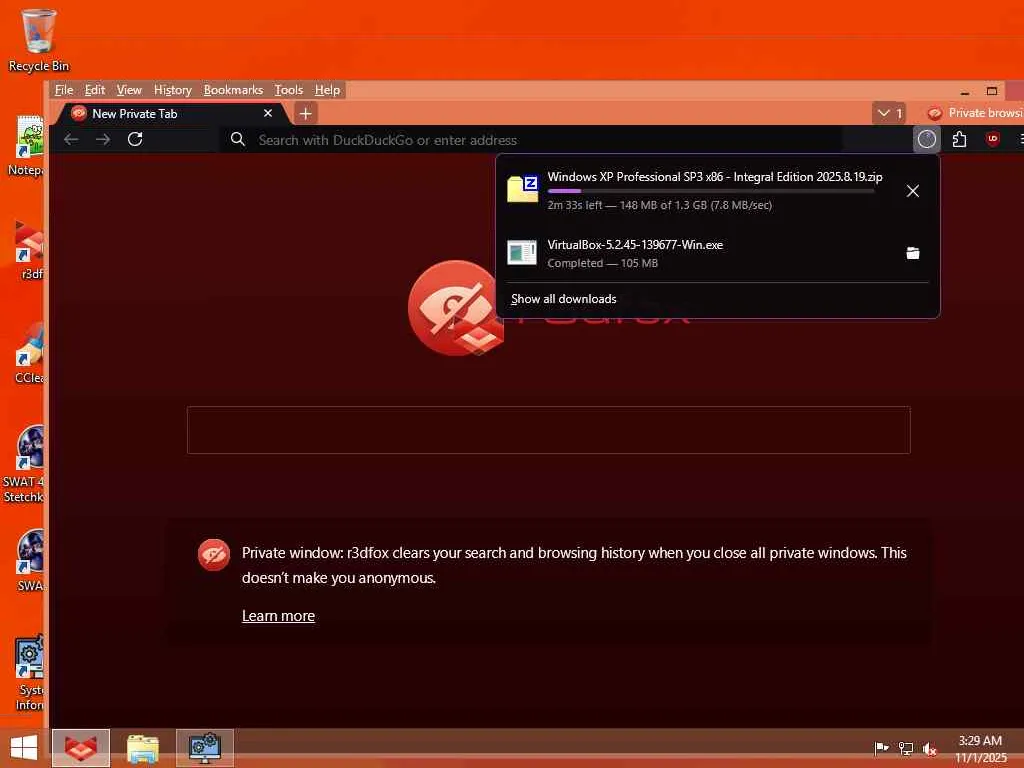This screenshot has height=768, width=1024.
Task: Click the muted volume tray icon
Action: (929, 749)
